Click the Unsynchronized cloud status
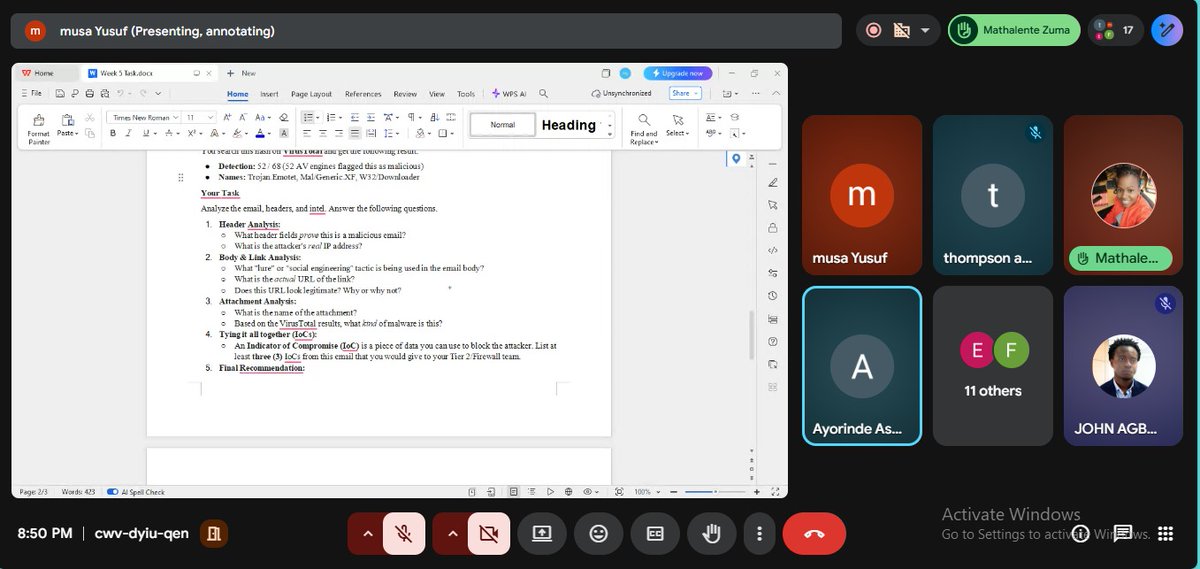This screenshot has width=1200, height=569. 621,93
